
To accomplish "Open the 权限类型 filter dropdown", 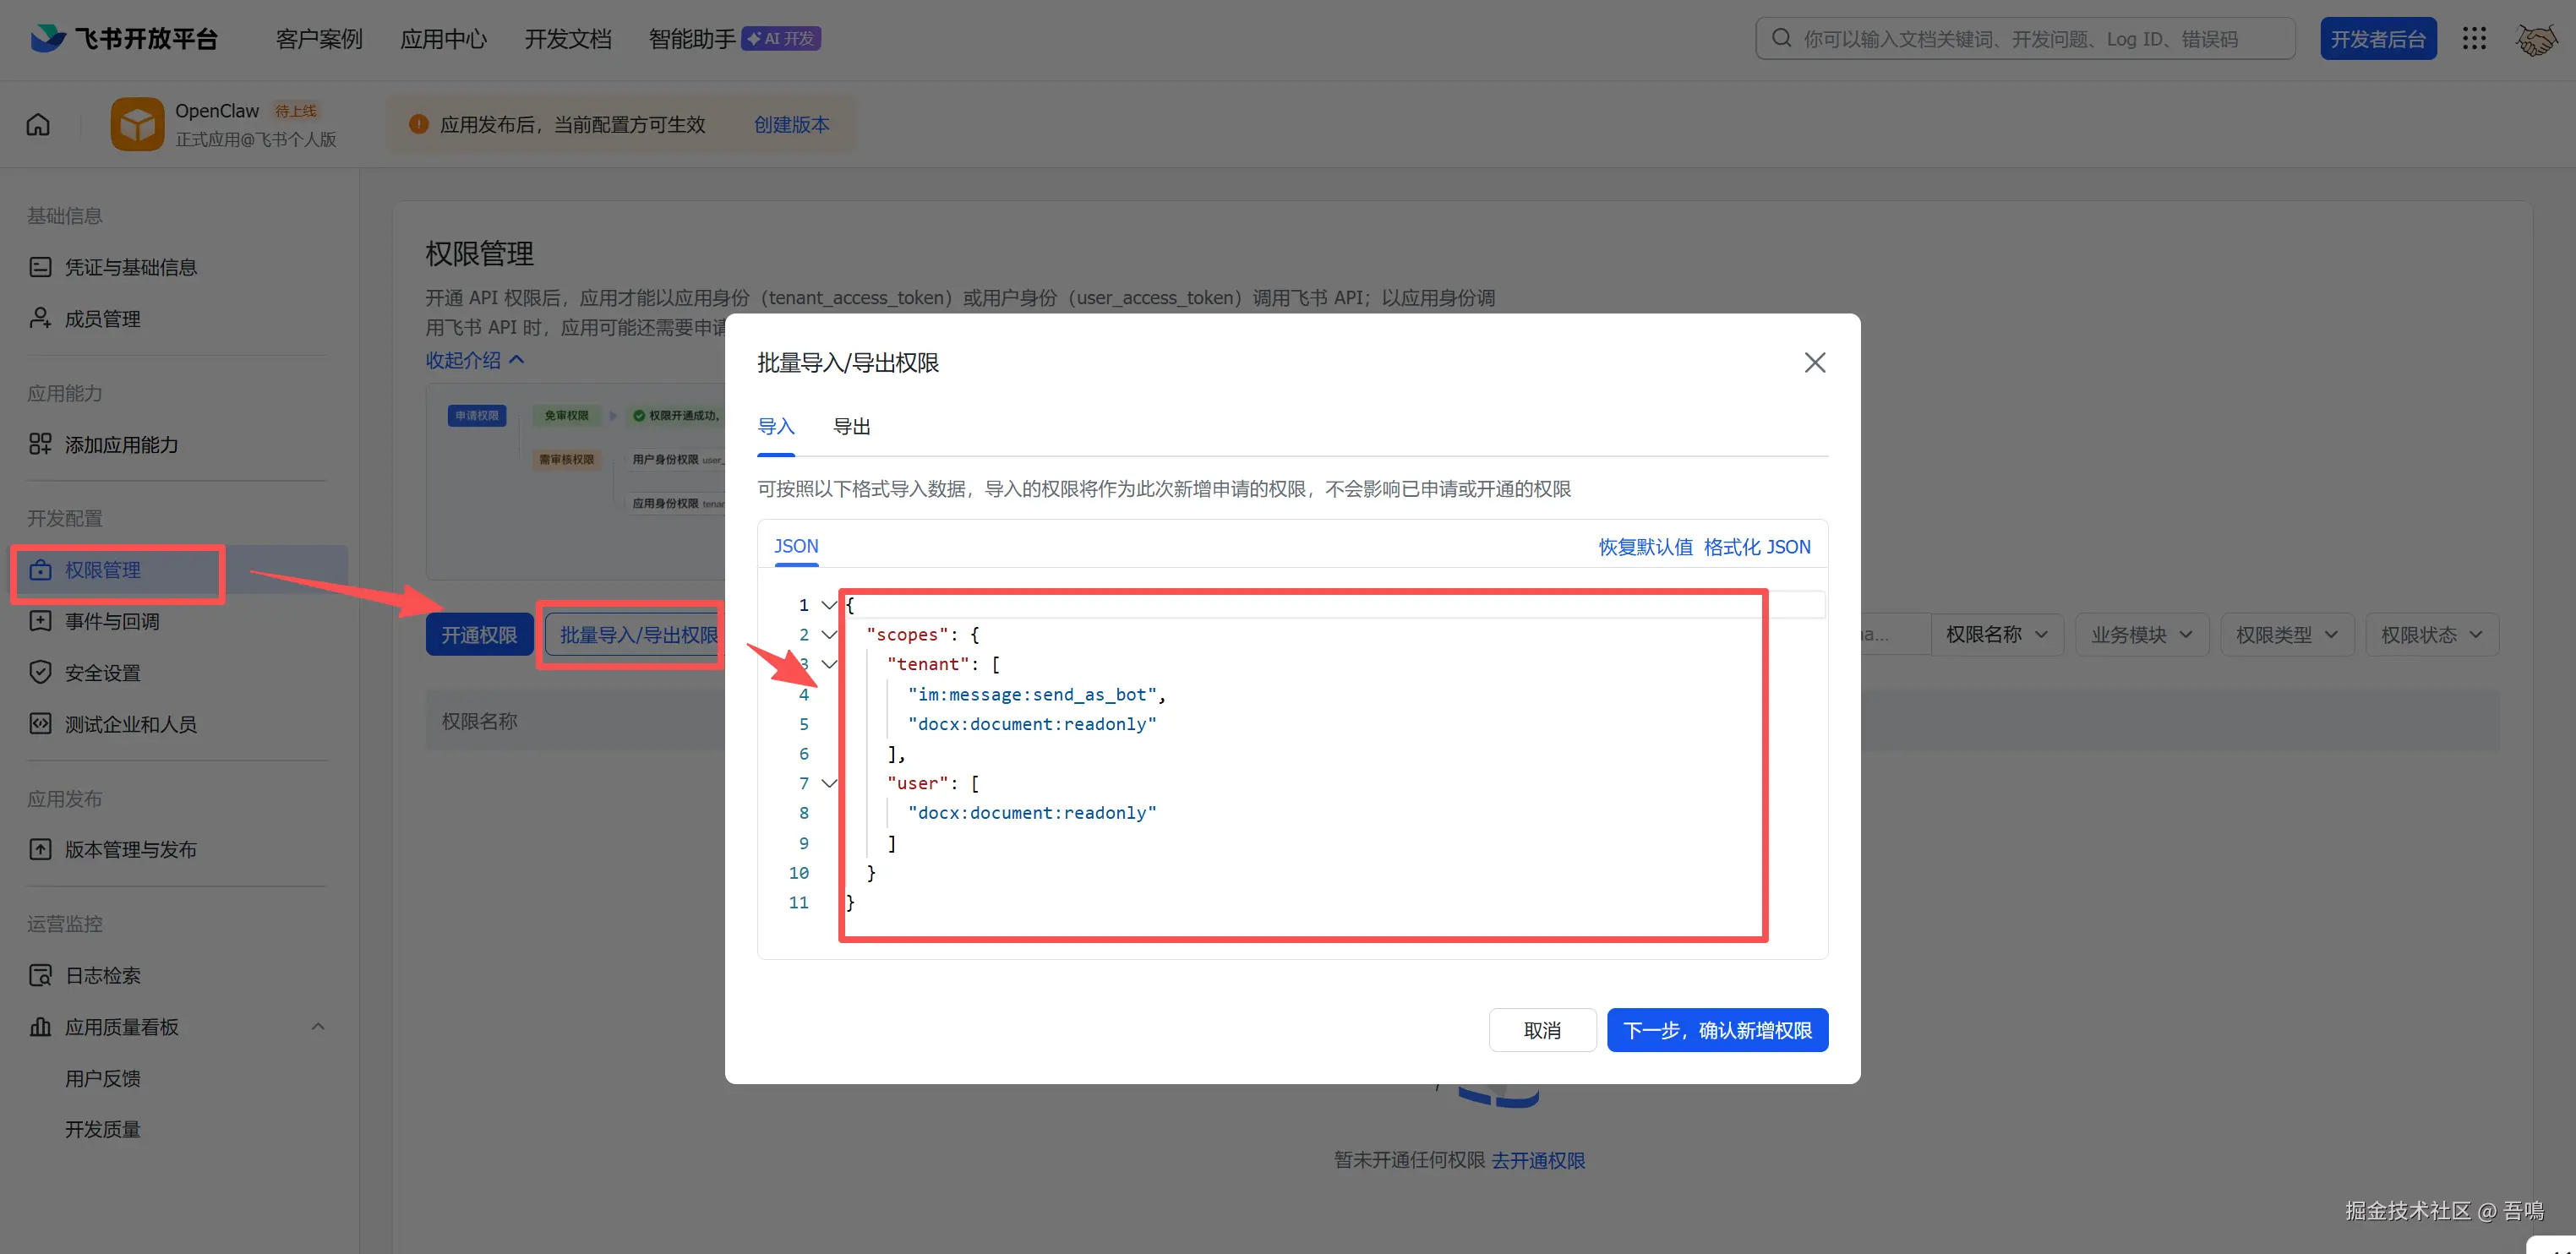I will click(x=2286, y=635).
